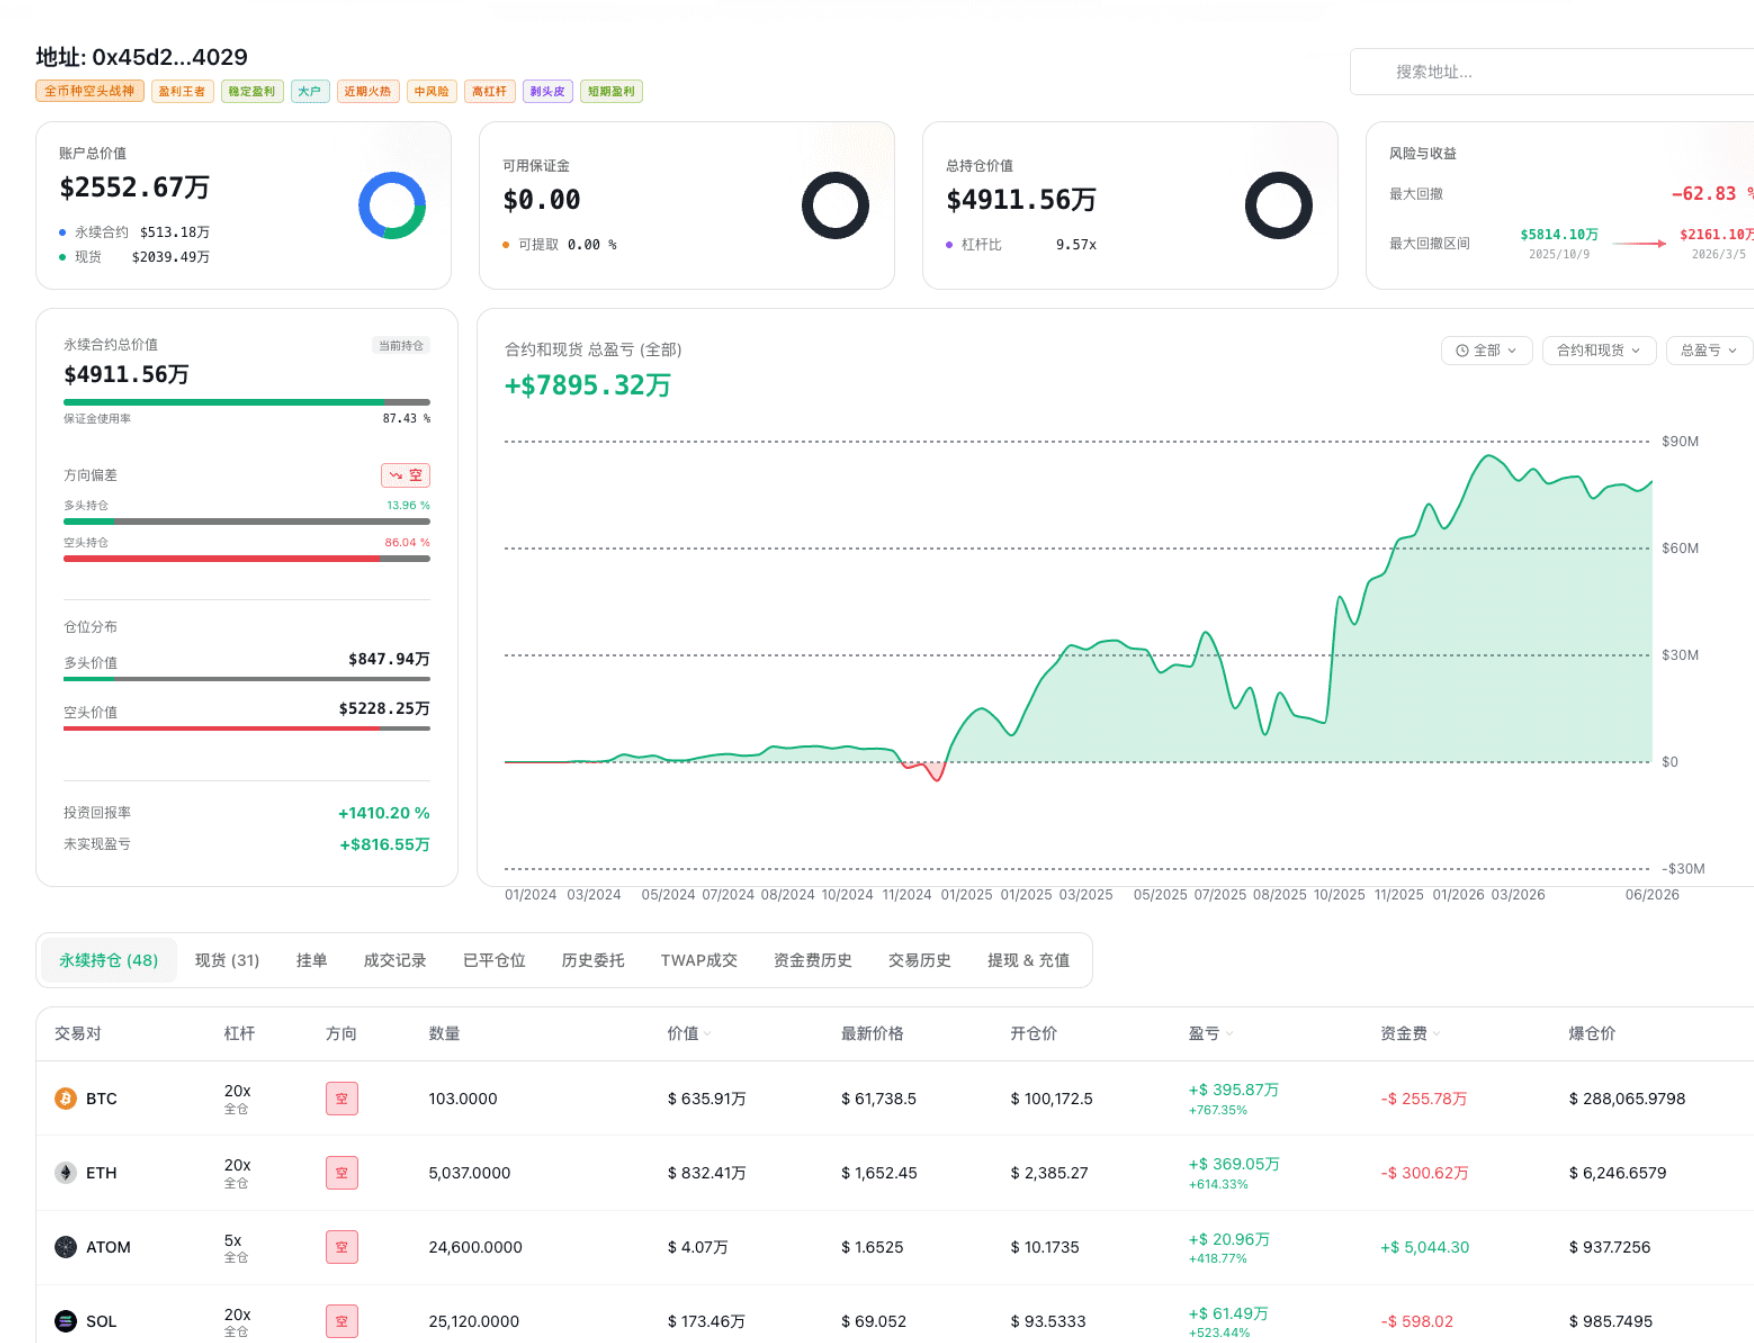The image size is (1754, 1343).
Task: Click the short-direction badge in SOL row
Action: click(x=342, y=1321)
